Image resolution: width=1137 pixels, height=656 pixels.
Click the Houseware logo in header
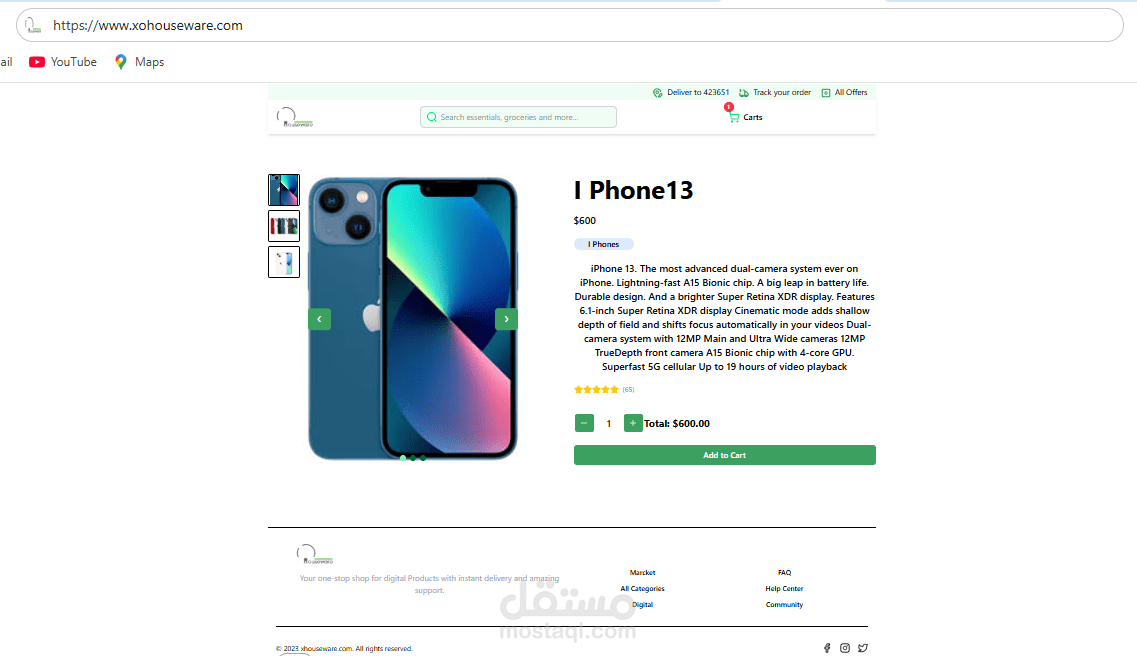point(294,117)
